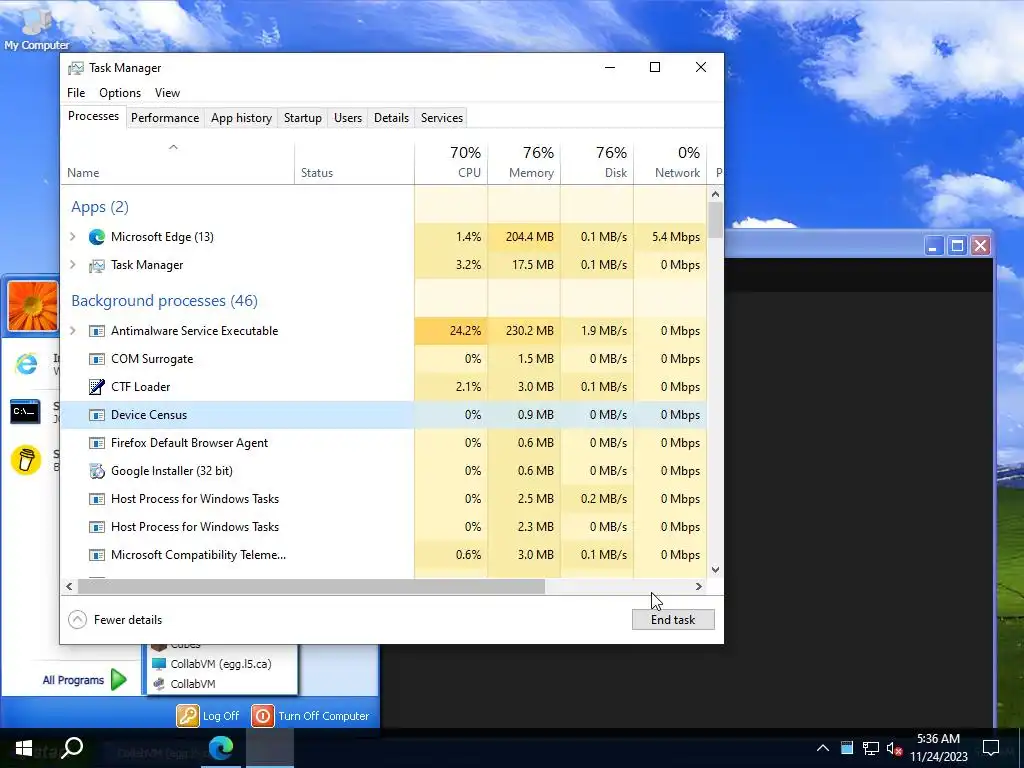The width and height of the screenshot is (1024, 768).
Task: Expand All Programs green arrow
Action: tap(119, 680)
